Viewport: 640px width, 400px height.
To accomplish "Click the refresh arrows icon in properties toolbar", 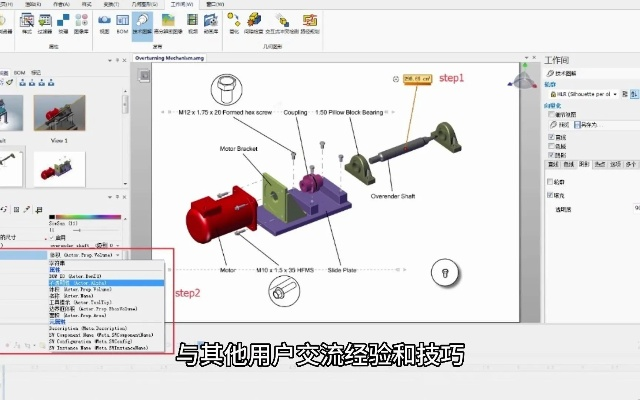I will (x=4, y=209).
